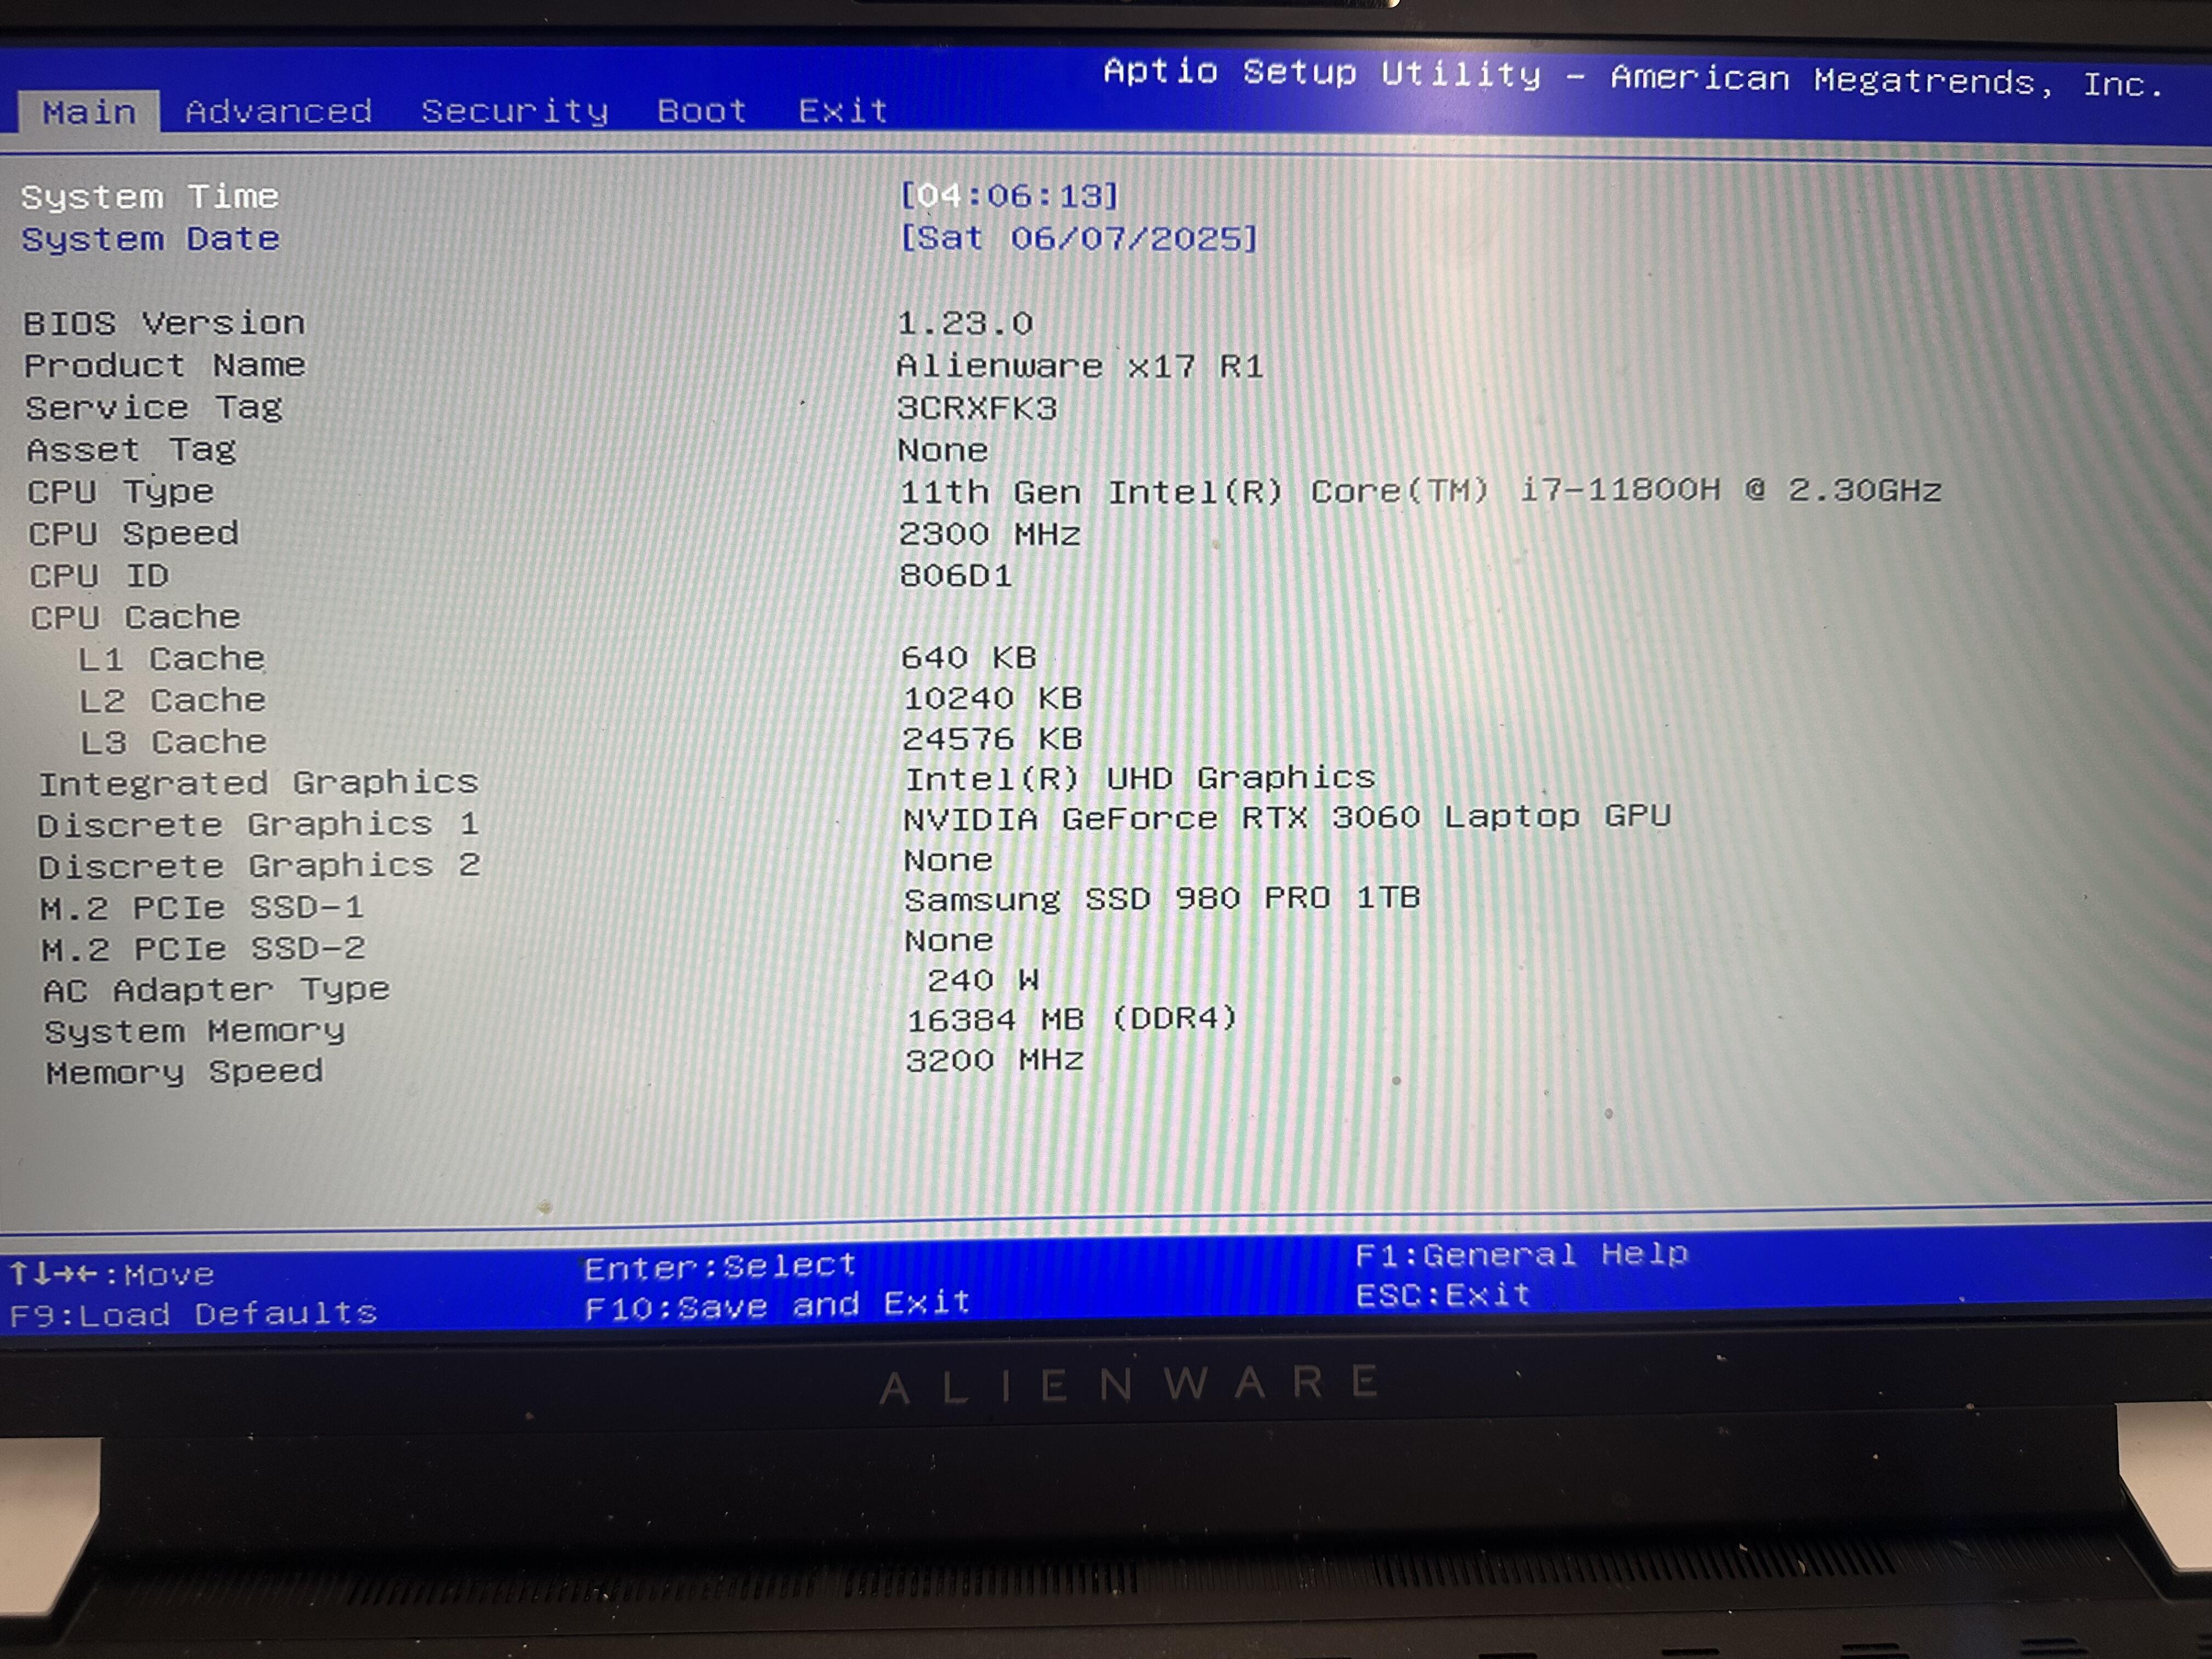Click the 16384 MB (DDR4) value
The image size is (2212, 1659).
click(x=1072, y=1019)
